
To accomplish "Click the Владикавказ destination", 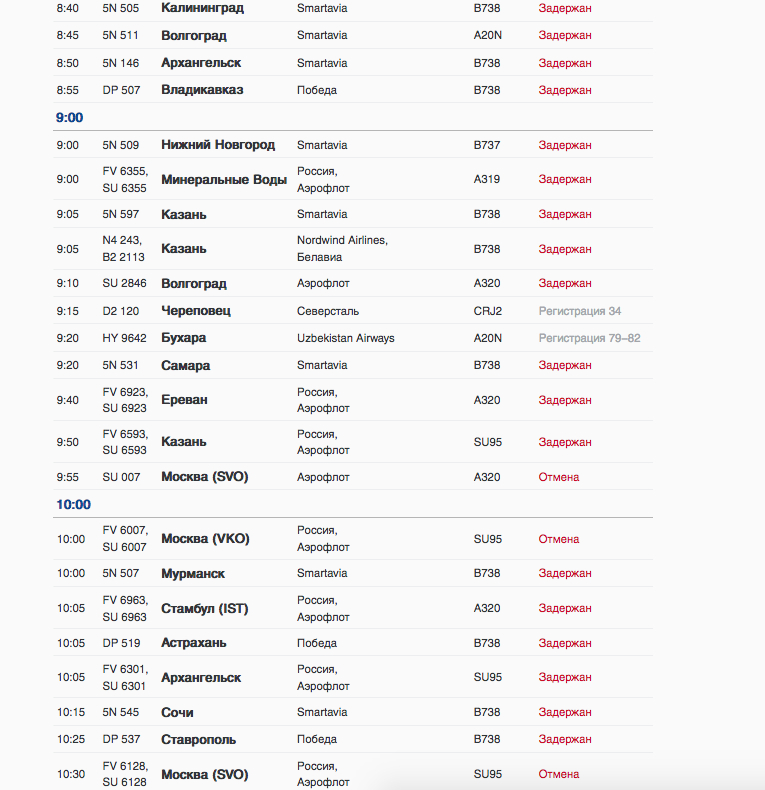I will point(202,90).
